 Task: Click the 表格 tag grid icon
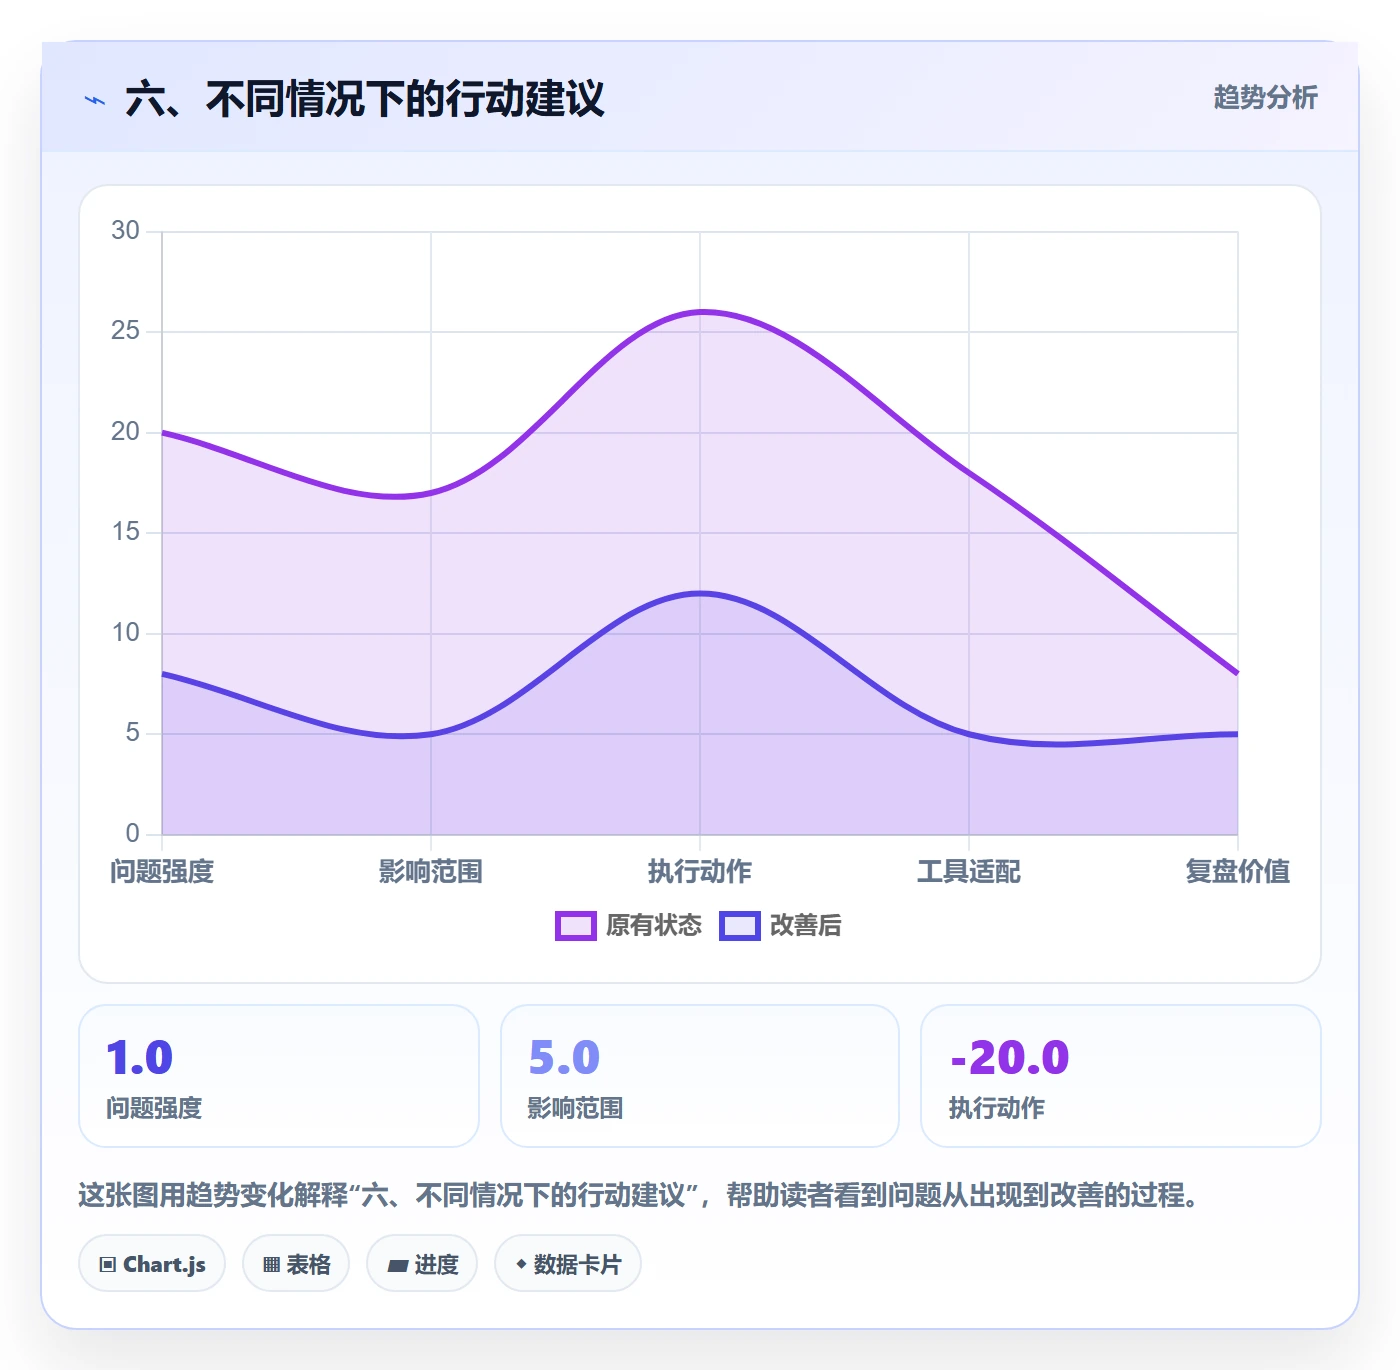click(271, 1265)
